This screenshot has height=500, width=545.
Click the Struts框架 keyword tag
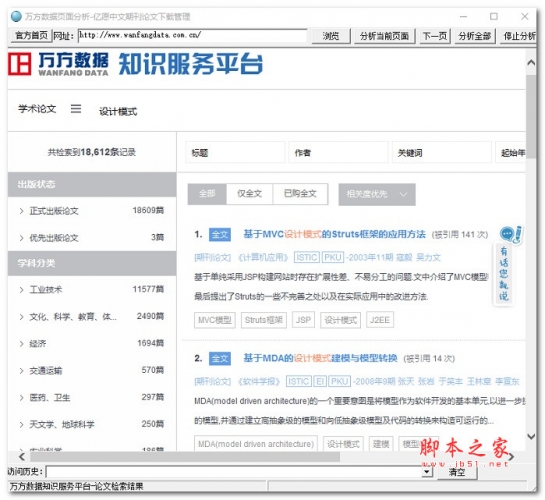[x=264, y=320]
